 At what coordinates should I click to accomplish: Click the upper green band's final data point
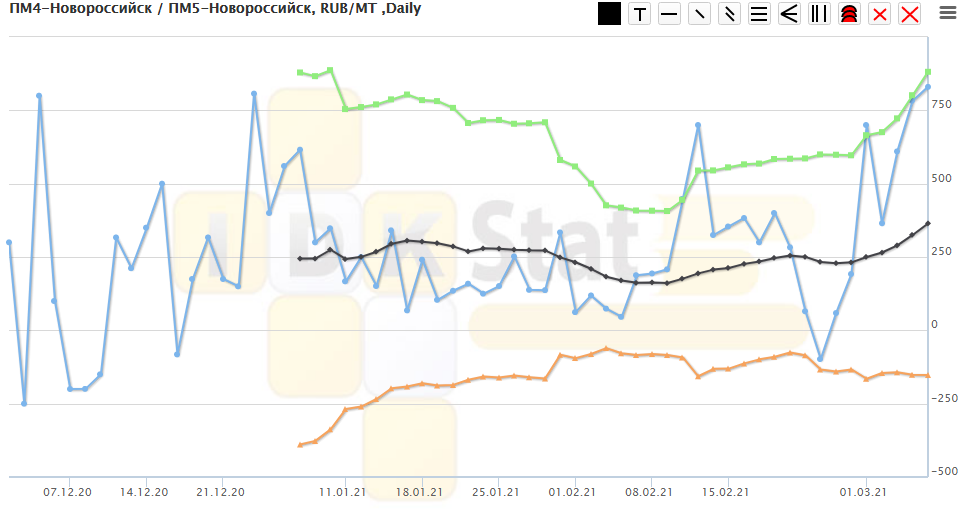(x=928, y=72)
